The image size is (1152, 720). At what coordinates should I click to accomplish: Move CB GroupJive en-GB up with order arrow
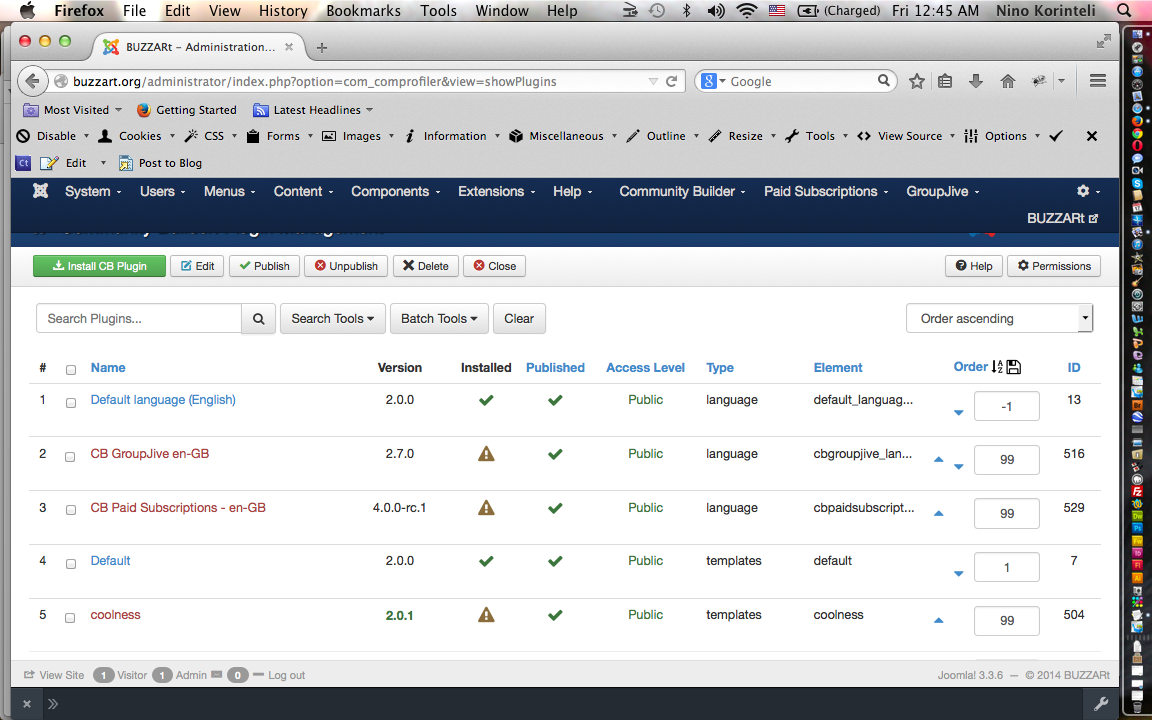938,459
